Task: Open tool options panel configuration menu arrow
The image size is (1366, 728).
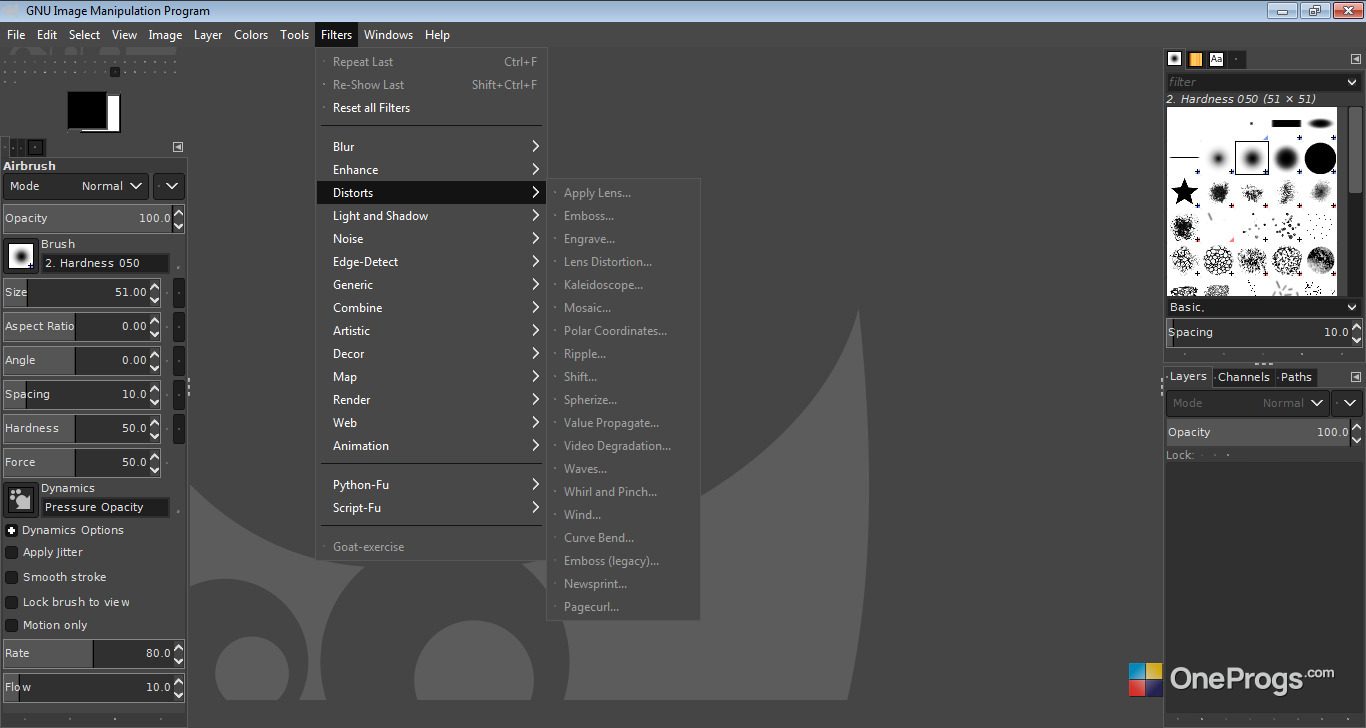Action: coord(178,146)
